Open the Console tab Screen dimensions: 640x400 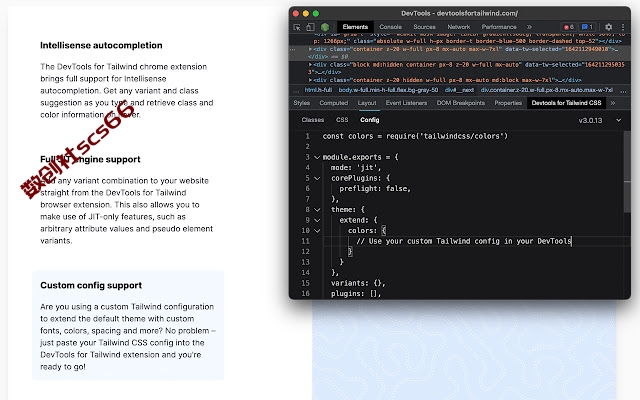pyautogui.click(x=391, y=27)
